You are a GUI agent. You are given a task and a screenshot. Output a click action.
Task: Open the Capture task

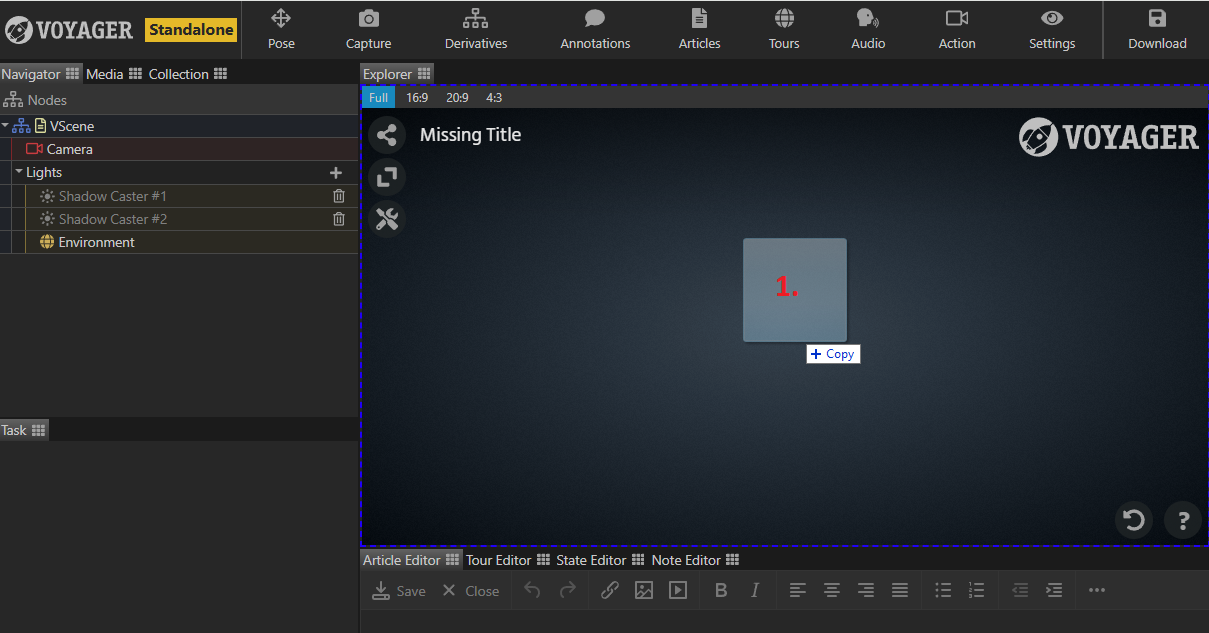coord(368,30)
